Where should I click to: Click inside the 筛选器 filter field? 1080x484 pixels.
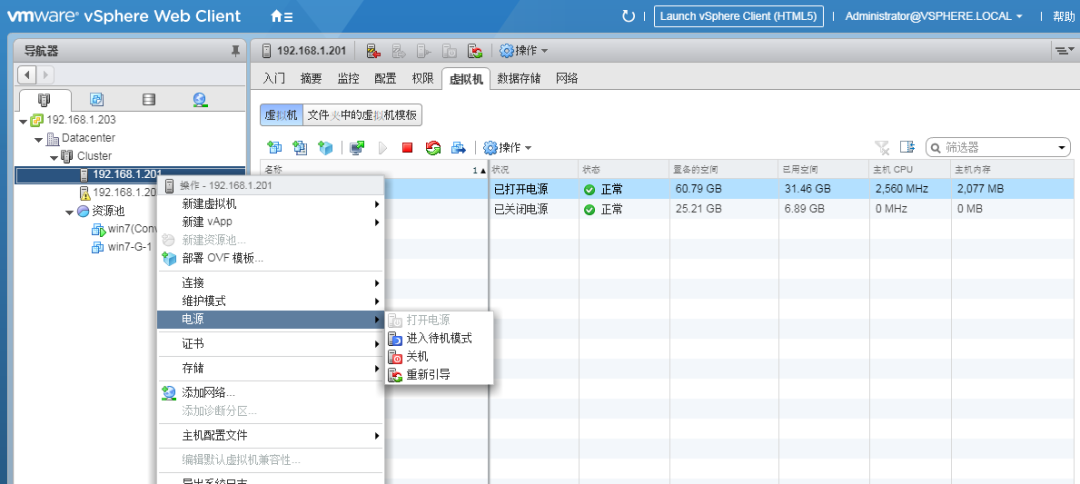pos(996,147)
